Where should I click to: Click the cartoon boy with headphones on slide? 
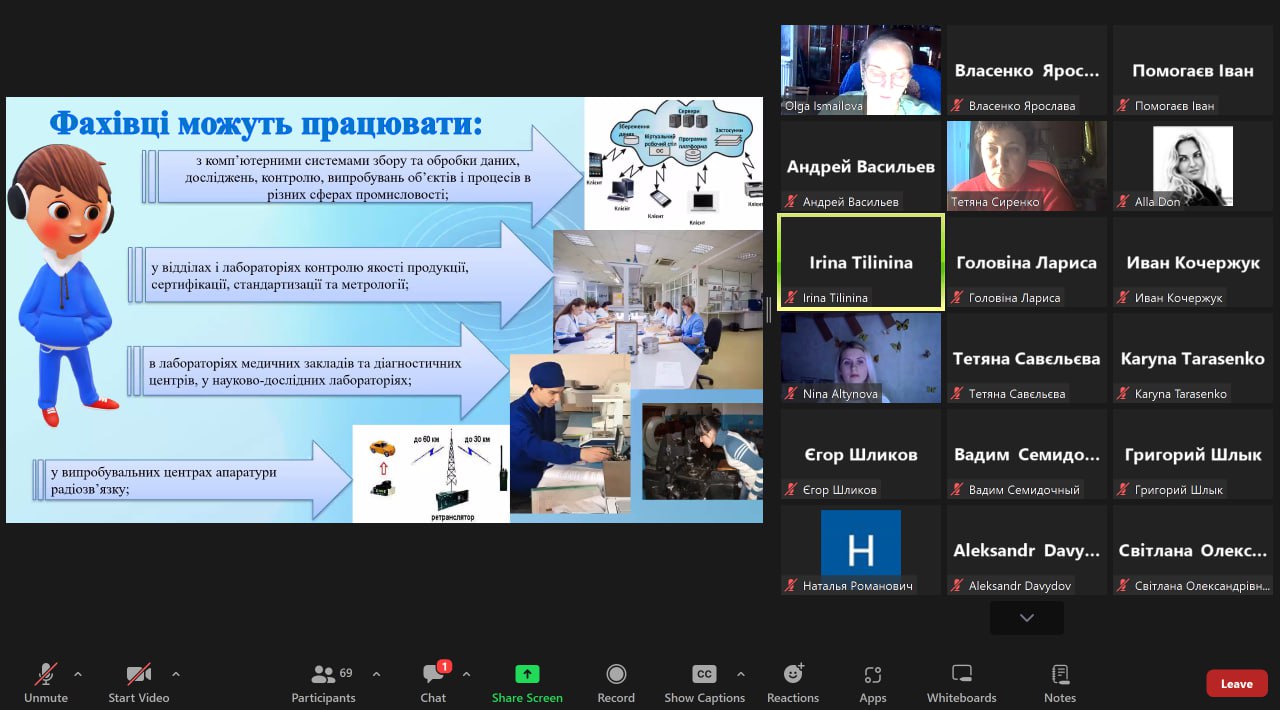64,286
